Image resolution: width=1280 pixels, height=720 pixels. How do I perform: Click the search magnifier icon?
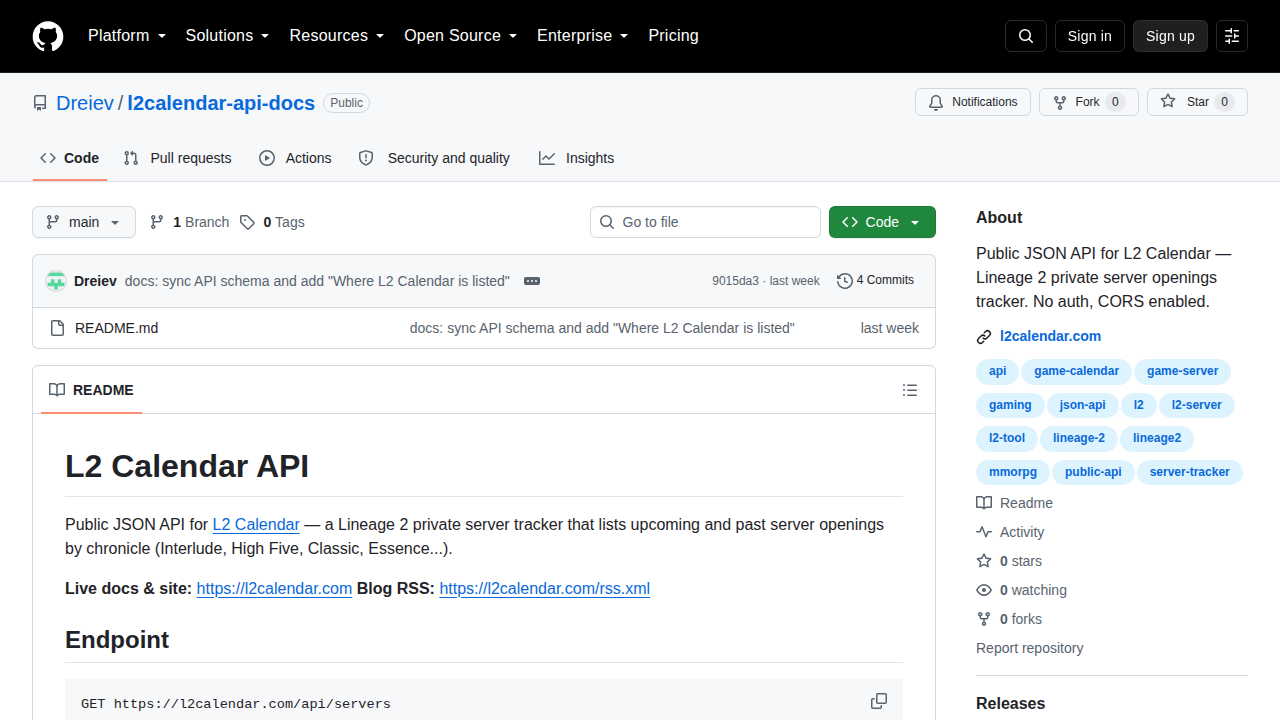pos(1026,36)
